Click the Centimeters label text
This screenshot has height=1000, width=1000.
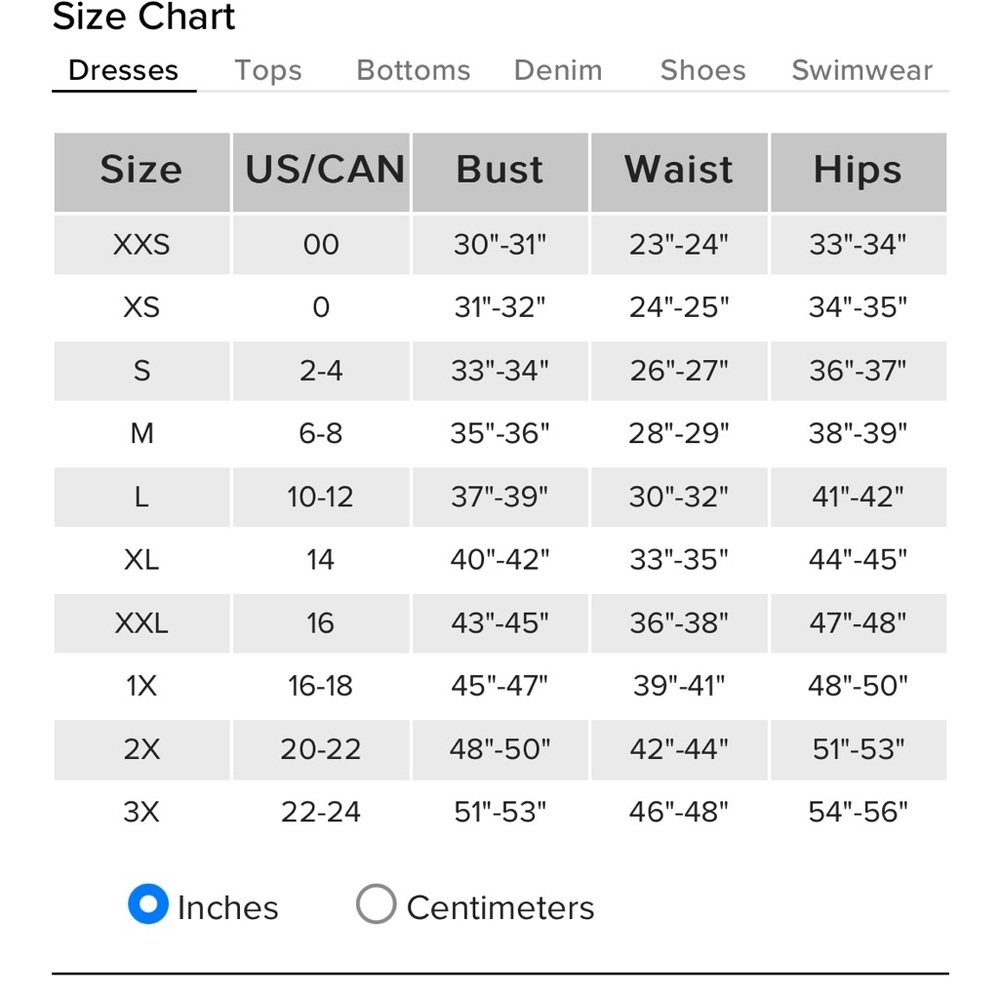click(500, 908)
